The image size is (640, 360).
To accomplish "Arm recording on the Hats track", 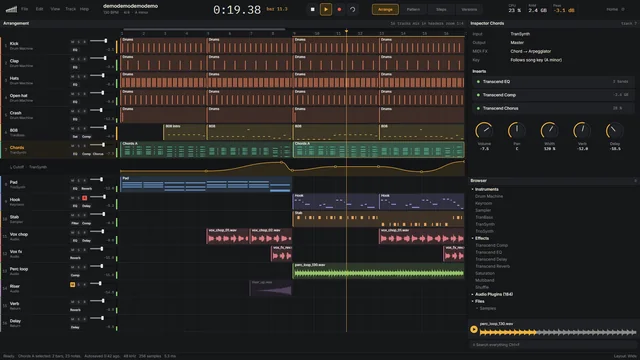I will [x=84, y=76].
